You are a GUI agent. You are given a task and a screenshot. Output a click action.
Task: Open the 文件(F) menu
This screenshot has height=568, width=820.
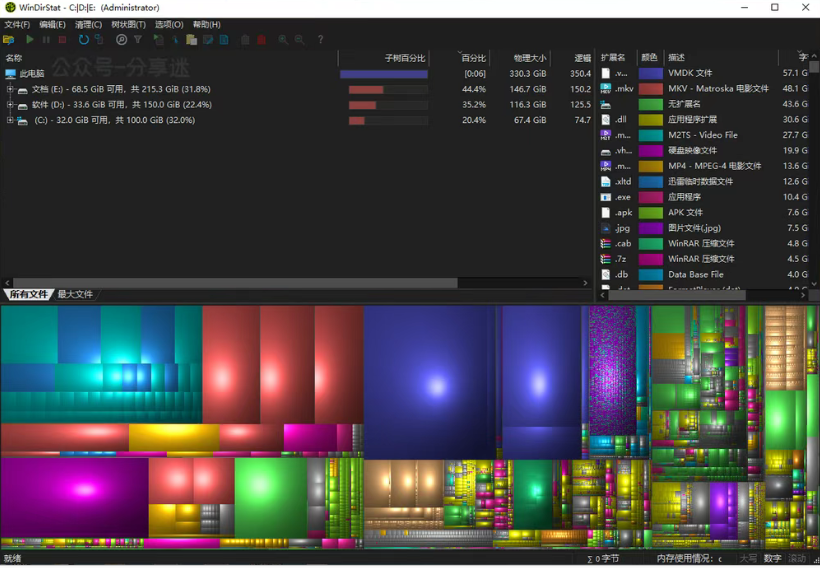tap(17, 24)
